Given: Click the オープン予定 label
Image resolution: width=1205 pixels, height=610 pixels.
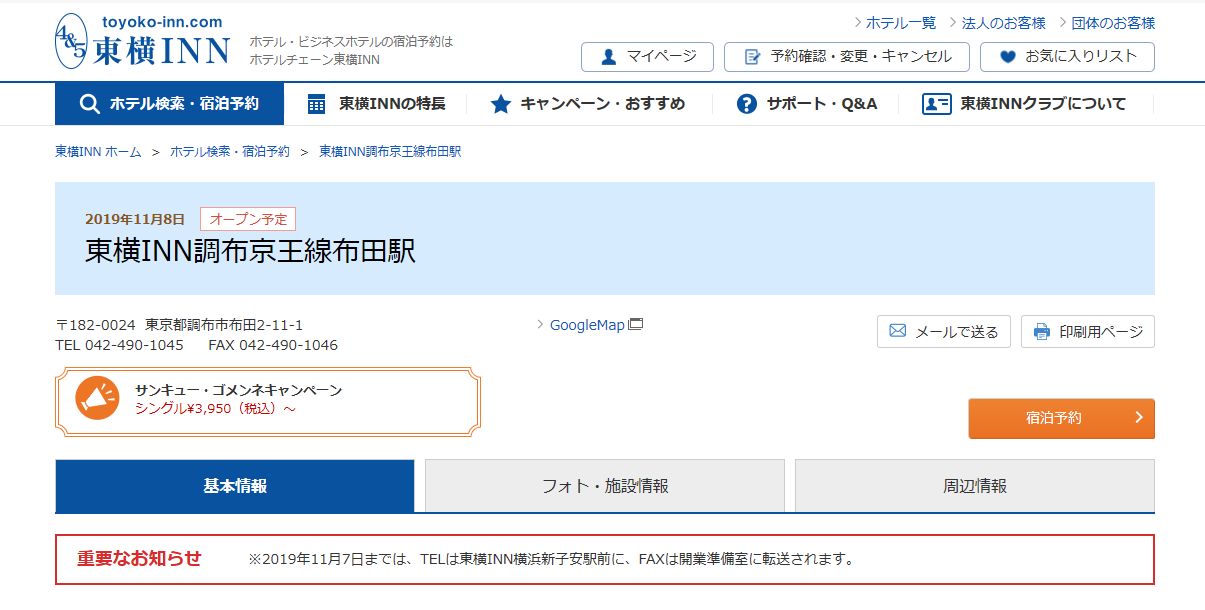Looking at the screenshot, I should tap(248, 219).
